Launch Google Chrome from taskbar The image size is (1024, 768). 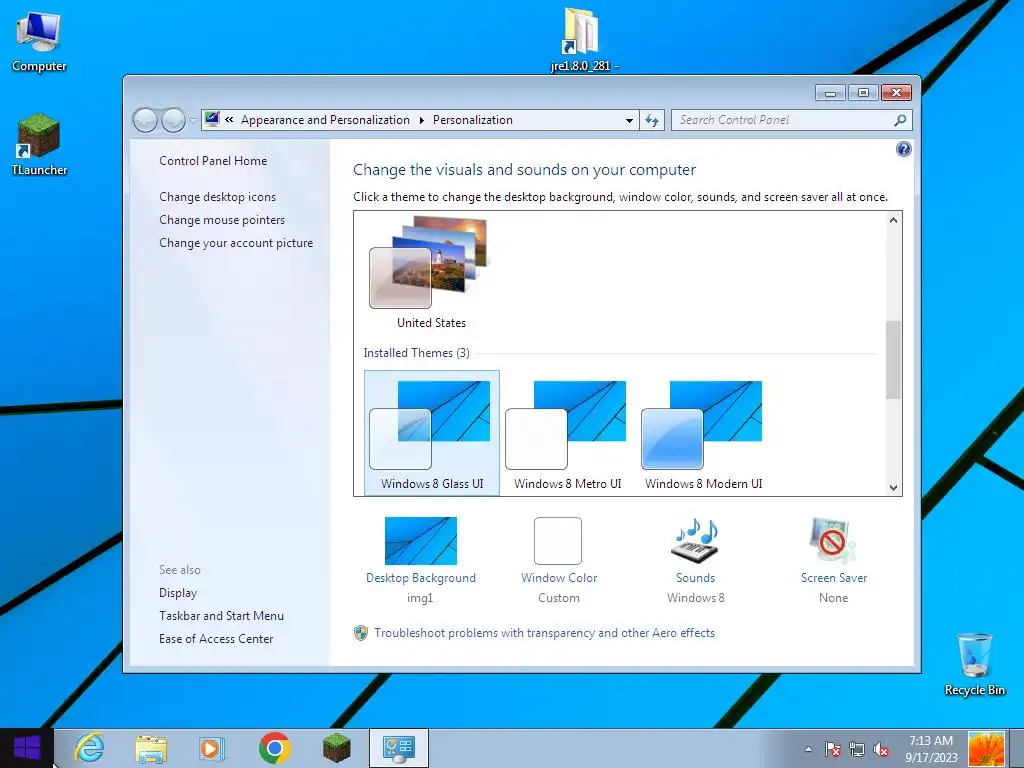[x=274, y=748]
